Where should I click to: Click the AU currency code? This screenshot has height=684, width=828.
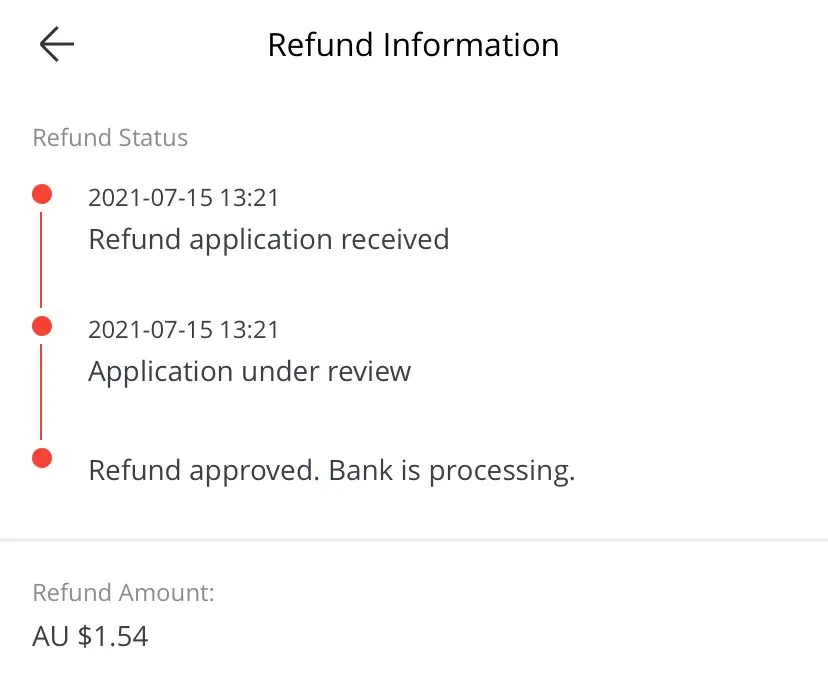50,636
